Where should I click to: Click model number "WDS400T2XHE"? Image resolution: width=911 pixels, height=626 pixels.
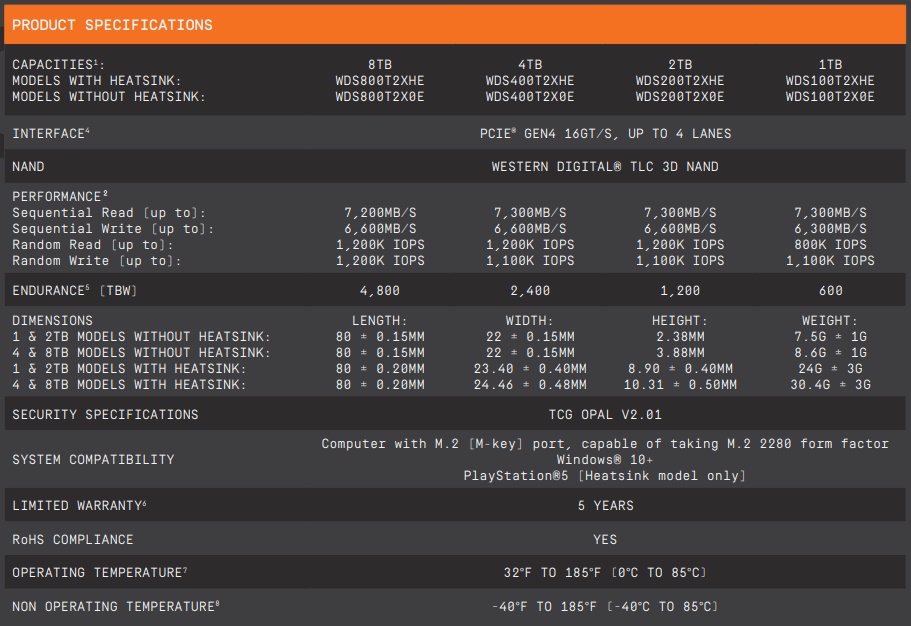click(530, 81)
